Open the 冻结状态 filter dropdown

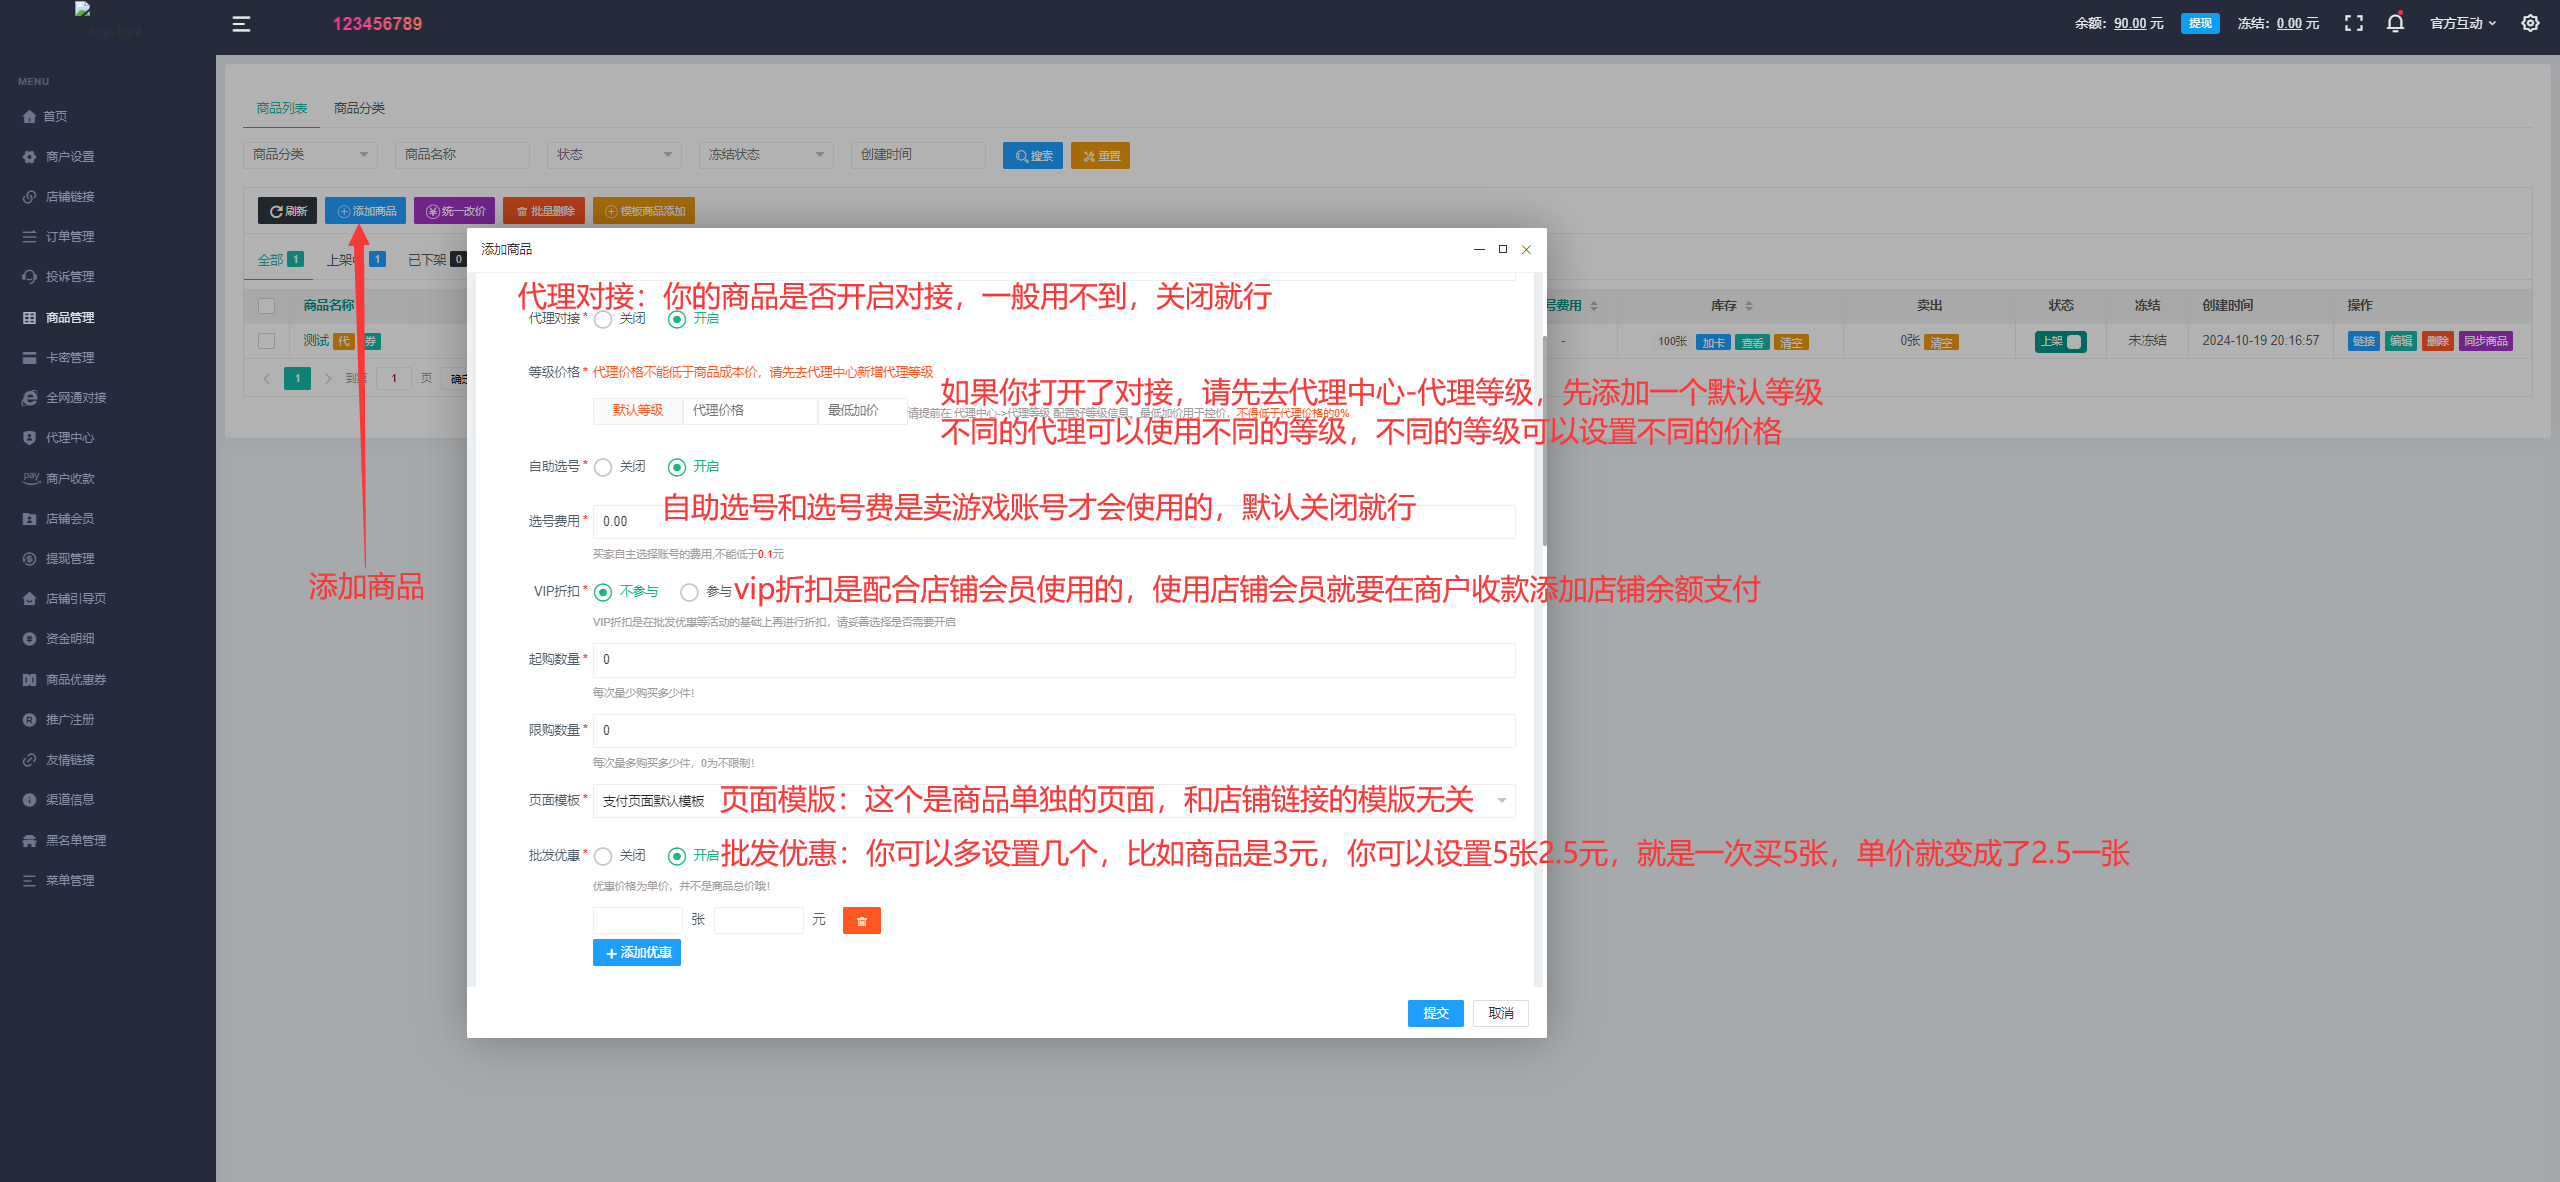[x=766, y=155]
